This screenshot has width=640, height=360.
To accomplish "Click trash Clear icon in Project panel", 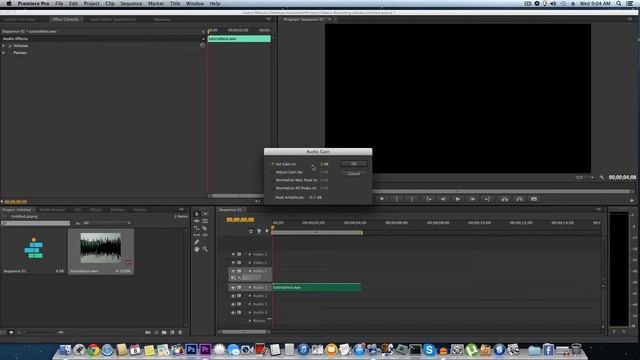I will tap(180, 333).
